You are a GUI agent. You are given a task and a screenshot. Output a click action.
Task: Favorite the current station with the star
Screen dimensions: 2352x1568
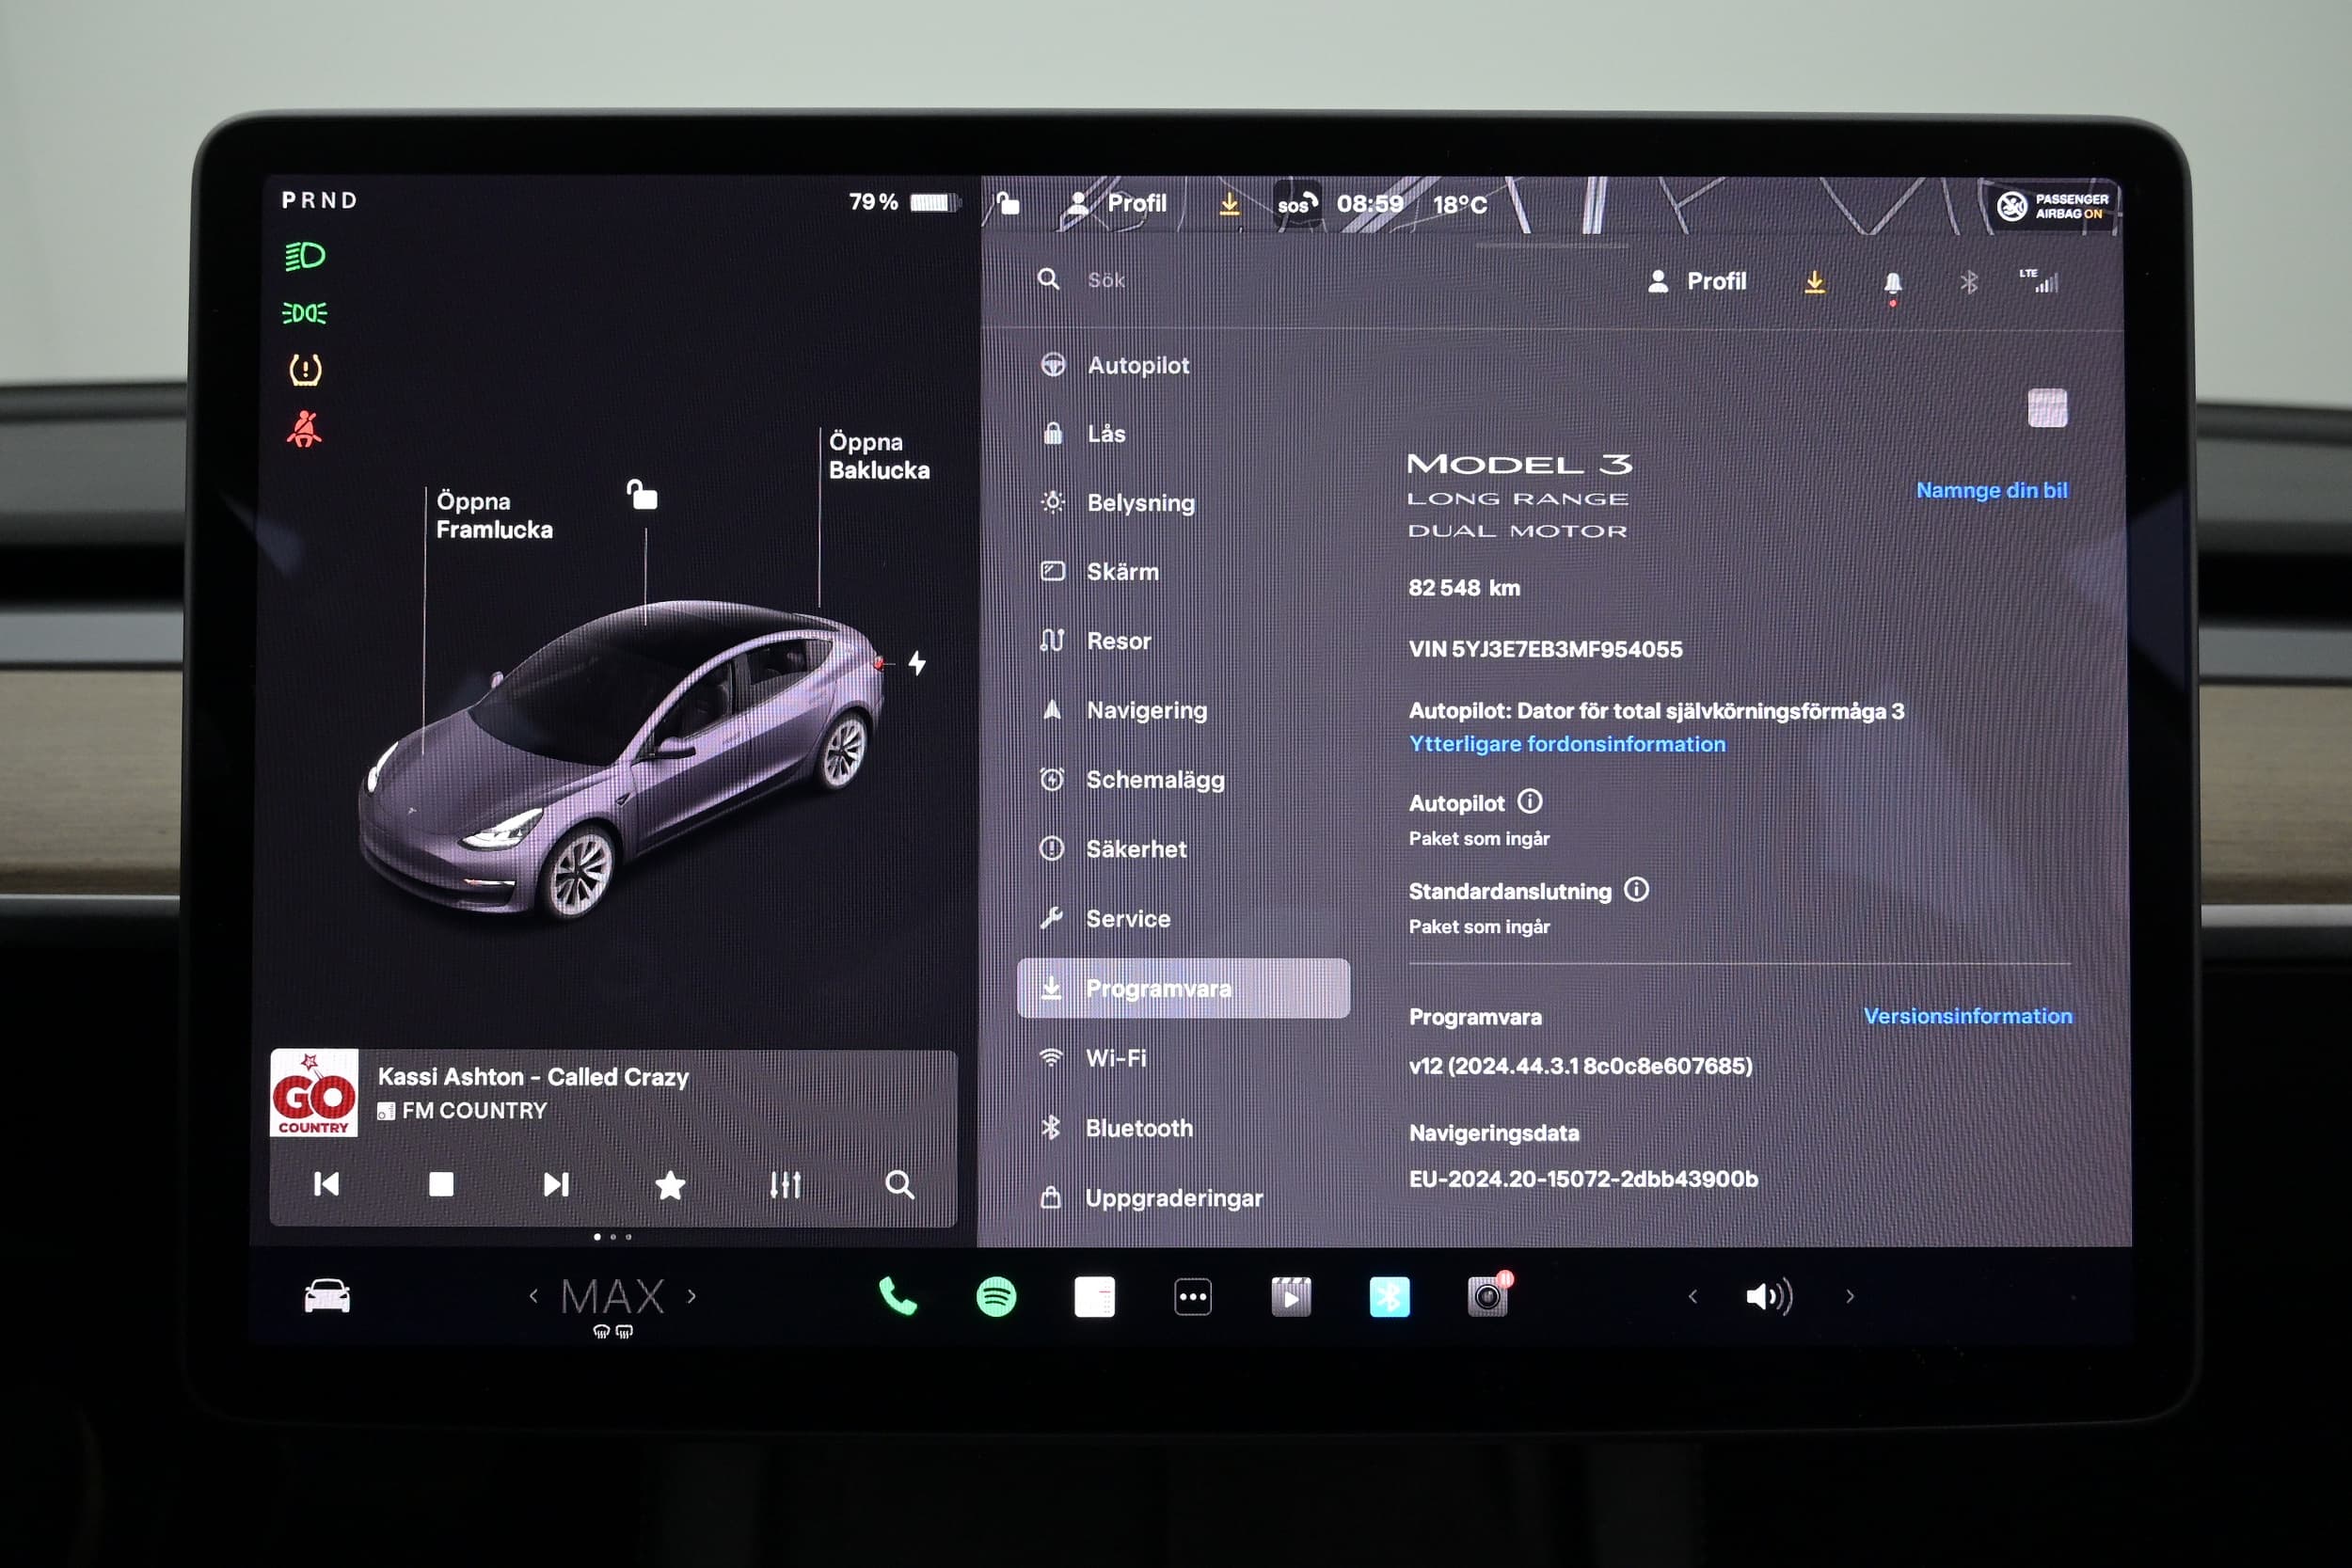point(670,1184)
